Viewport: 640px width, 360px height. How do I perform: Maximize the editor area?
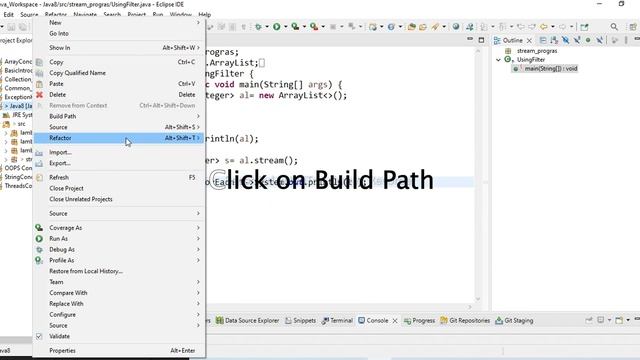point(481,40)
